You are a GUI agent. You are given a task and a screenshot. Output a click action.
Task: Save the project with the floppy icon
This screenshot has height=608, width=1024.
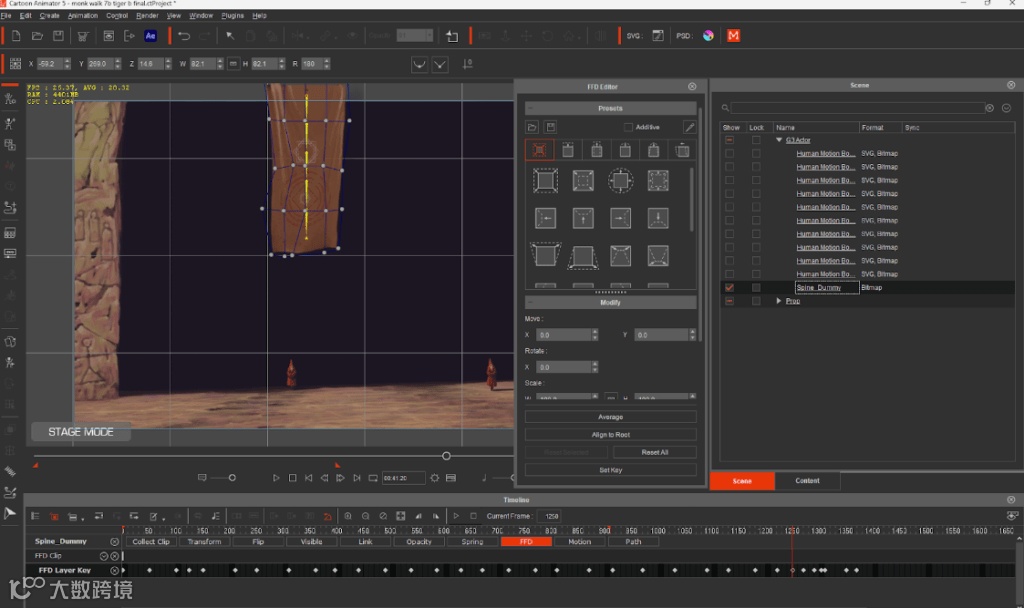[58, 36]
